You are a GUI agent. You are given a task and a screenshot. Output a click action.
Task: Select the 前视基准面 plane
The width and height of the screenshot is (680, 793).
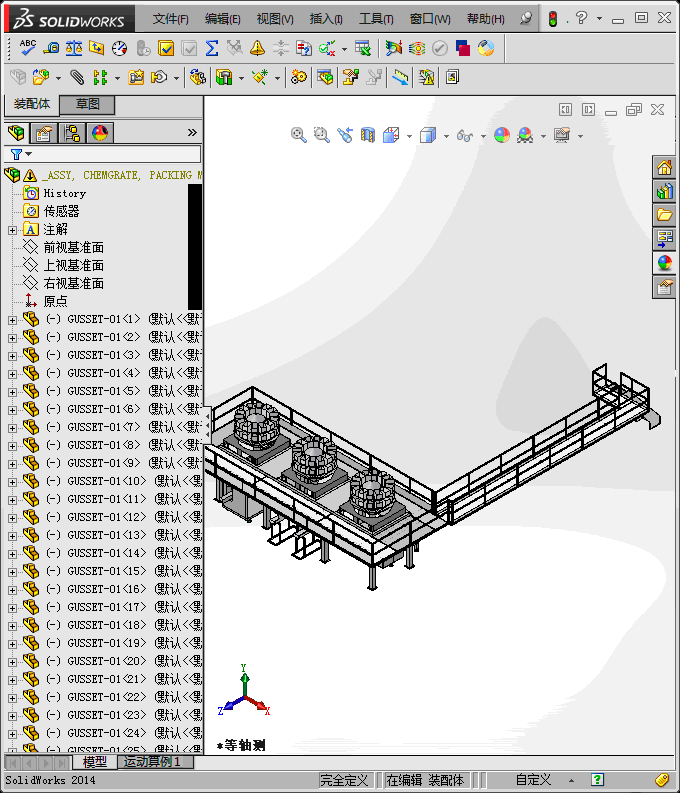pyautogui.click(x=73, y=247)
